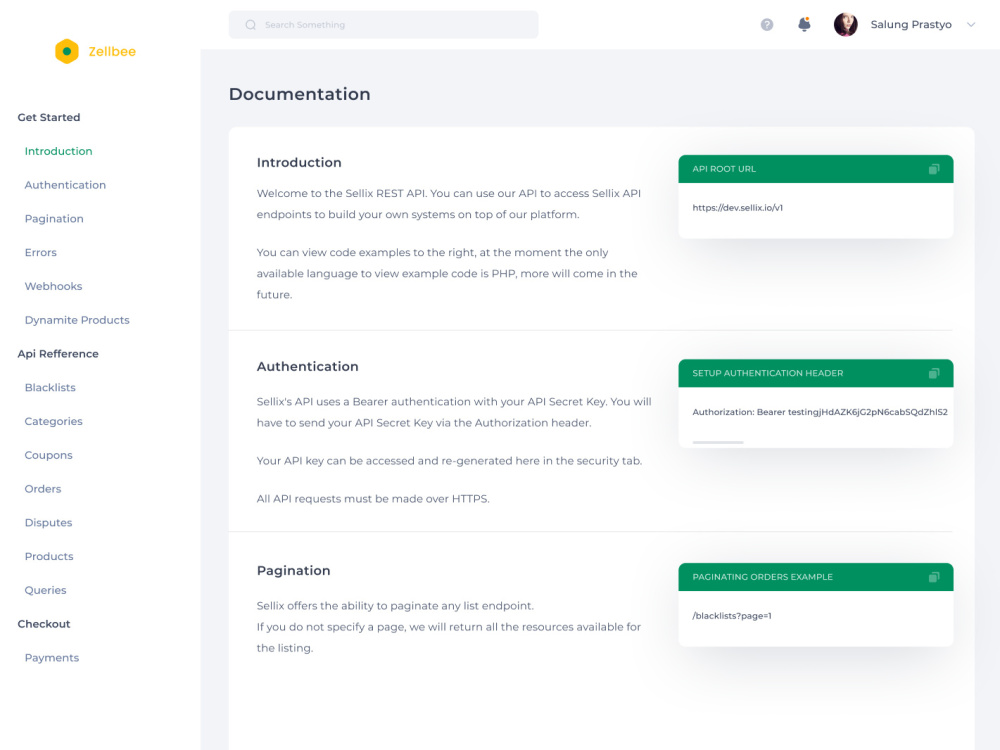Navigate to Webhooks in sidebar
Viewport: 1000px width, 750px height.
tap(54, 286)
